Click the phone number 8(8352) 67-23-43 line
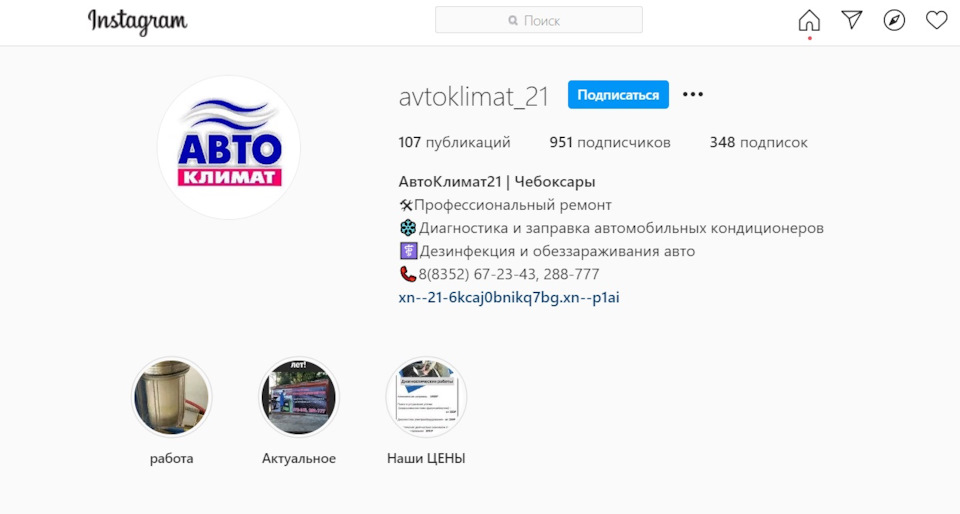The width and height of the screenshot is (960, 514). [499, 274]
